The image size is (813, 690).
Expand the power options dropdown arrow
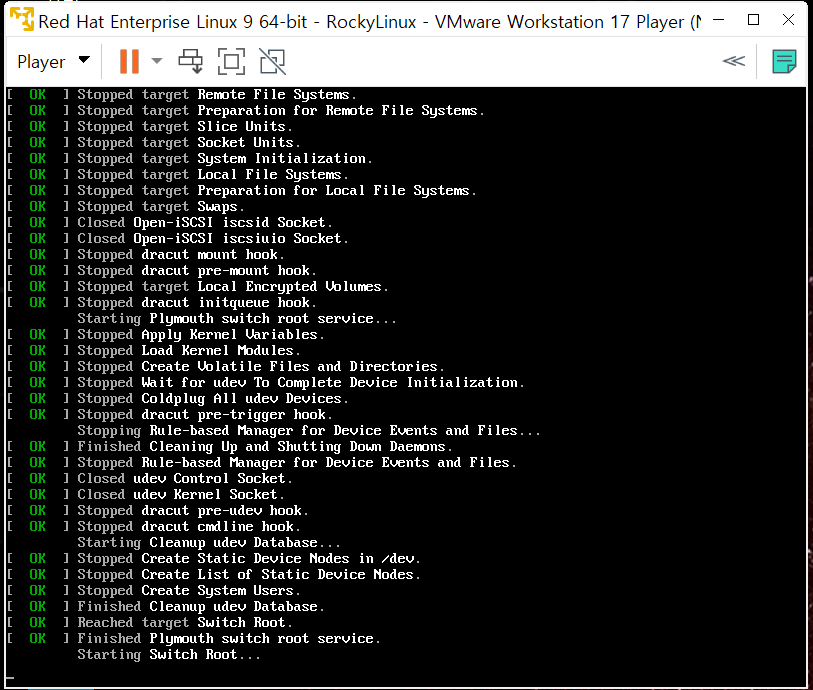[157, 61]
